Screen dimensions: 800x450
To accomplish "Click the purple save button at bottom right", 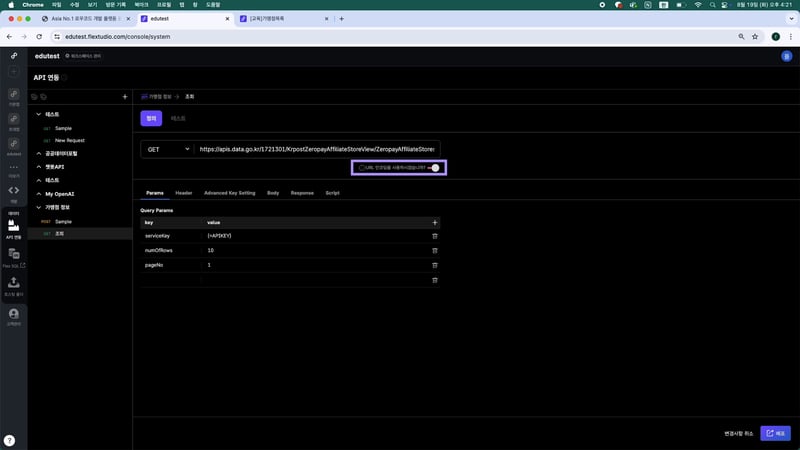I will [775, 433].
